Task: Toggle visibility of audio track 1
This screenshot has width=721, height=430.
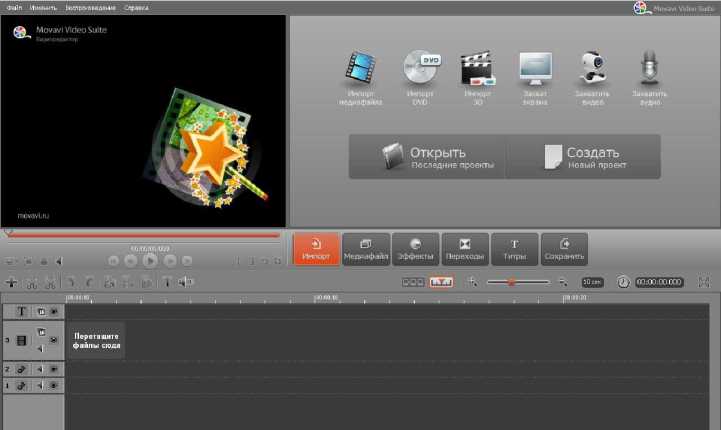Action: click(54, 386)
